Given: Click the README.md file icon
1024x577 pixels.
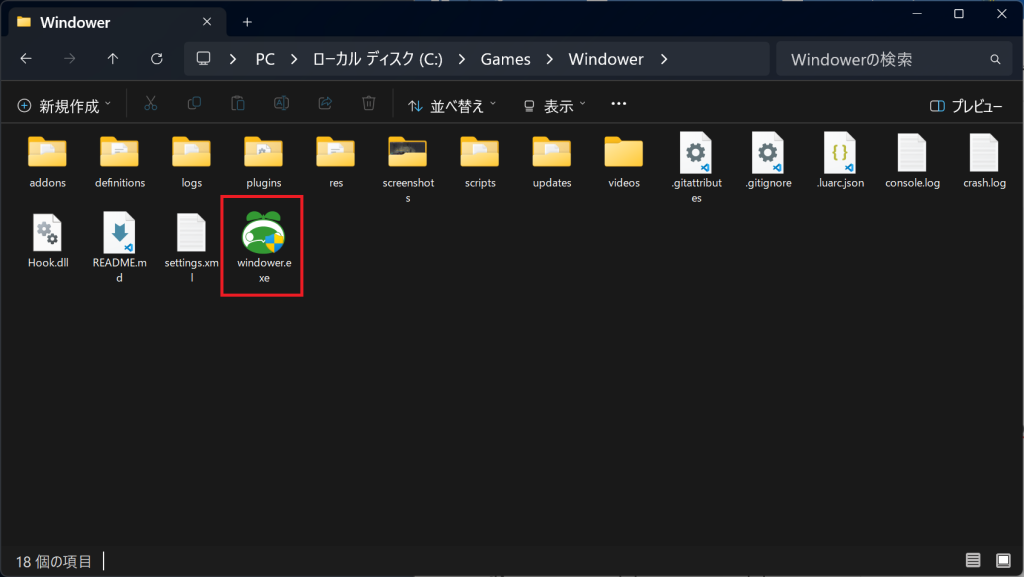Looking at the screenshot, I should click(119, 232).
